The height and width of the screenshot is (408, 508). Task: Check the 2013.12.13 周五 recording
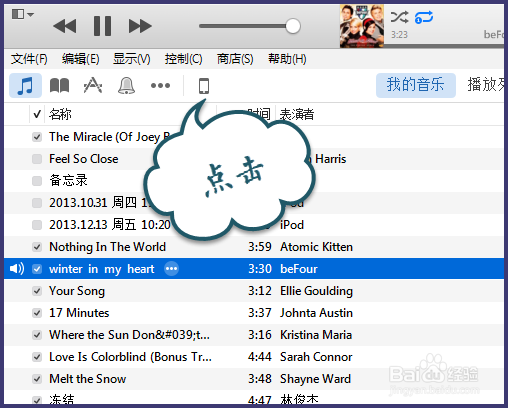(37, 225)
